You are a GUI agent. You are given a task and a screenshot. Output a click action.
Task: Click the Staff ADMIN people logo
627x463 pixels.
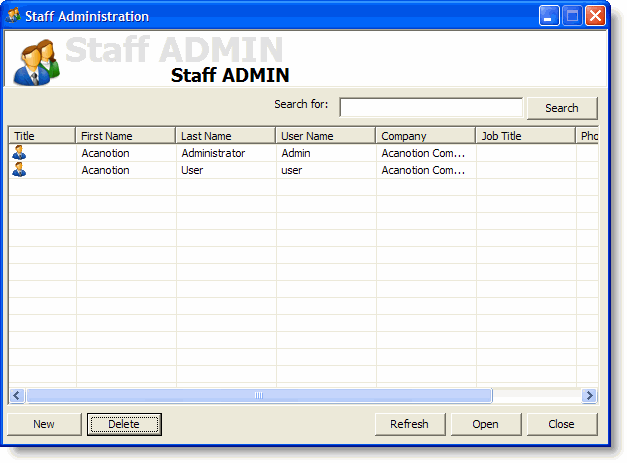point(36,62)
